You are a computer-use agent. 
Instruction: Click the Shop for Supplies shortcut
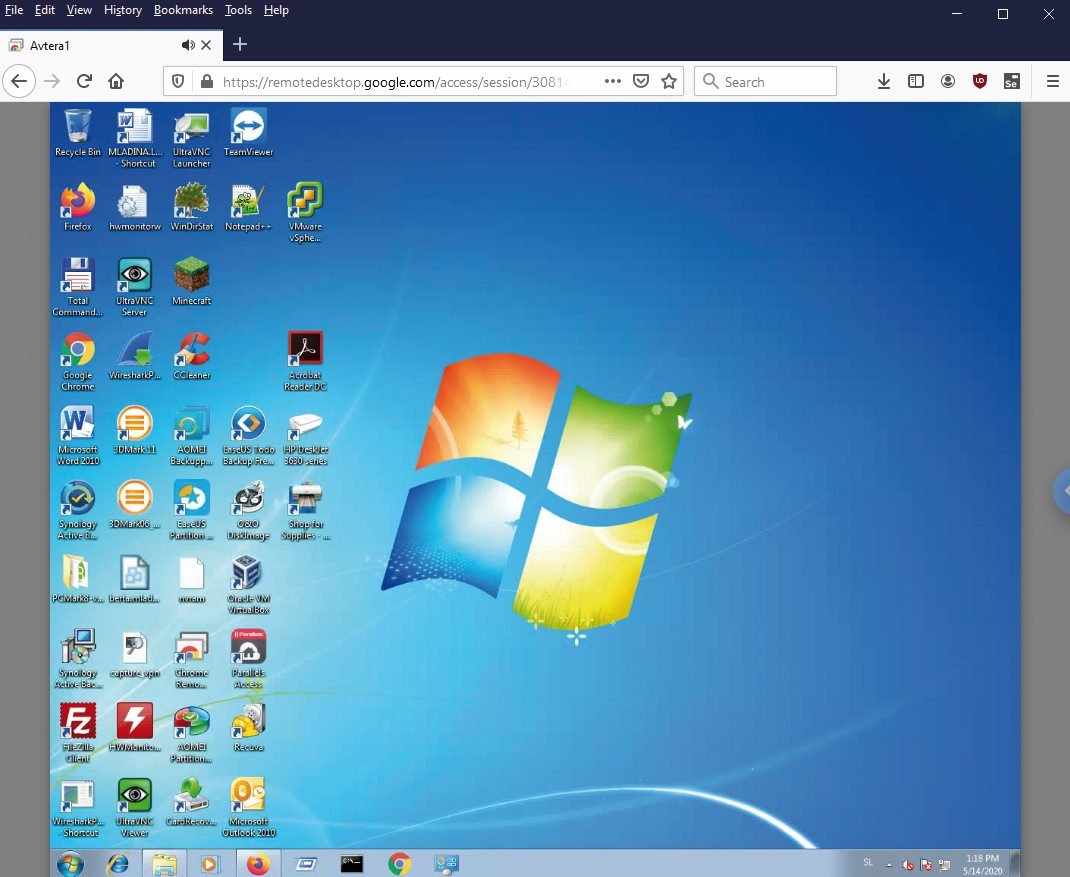point(305,511)
